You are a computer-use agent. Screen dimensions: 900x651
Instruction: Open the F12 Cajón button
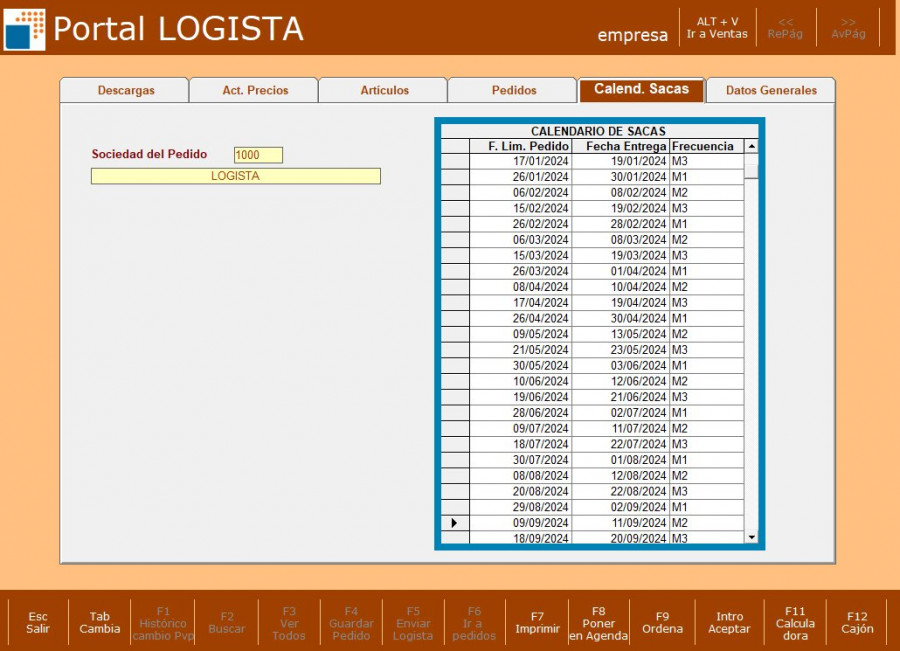point(857,623)
